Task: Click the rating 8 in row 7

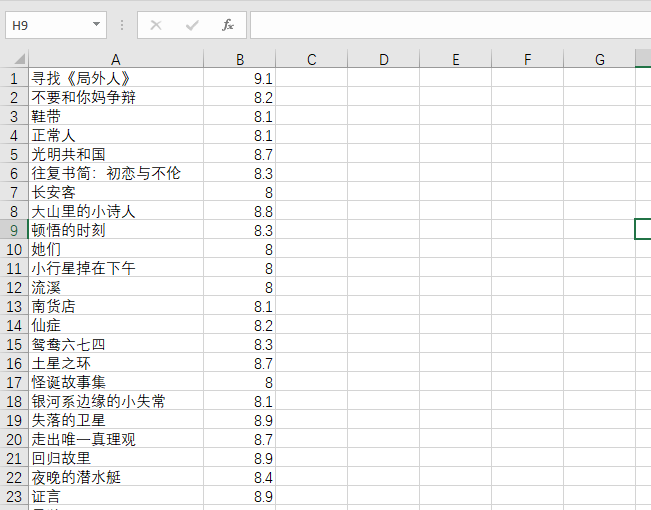Action: (240, 192)
